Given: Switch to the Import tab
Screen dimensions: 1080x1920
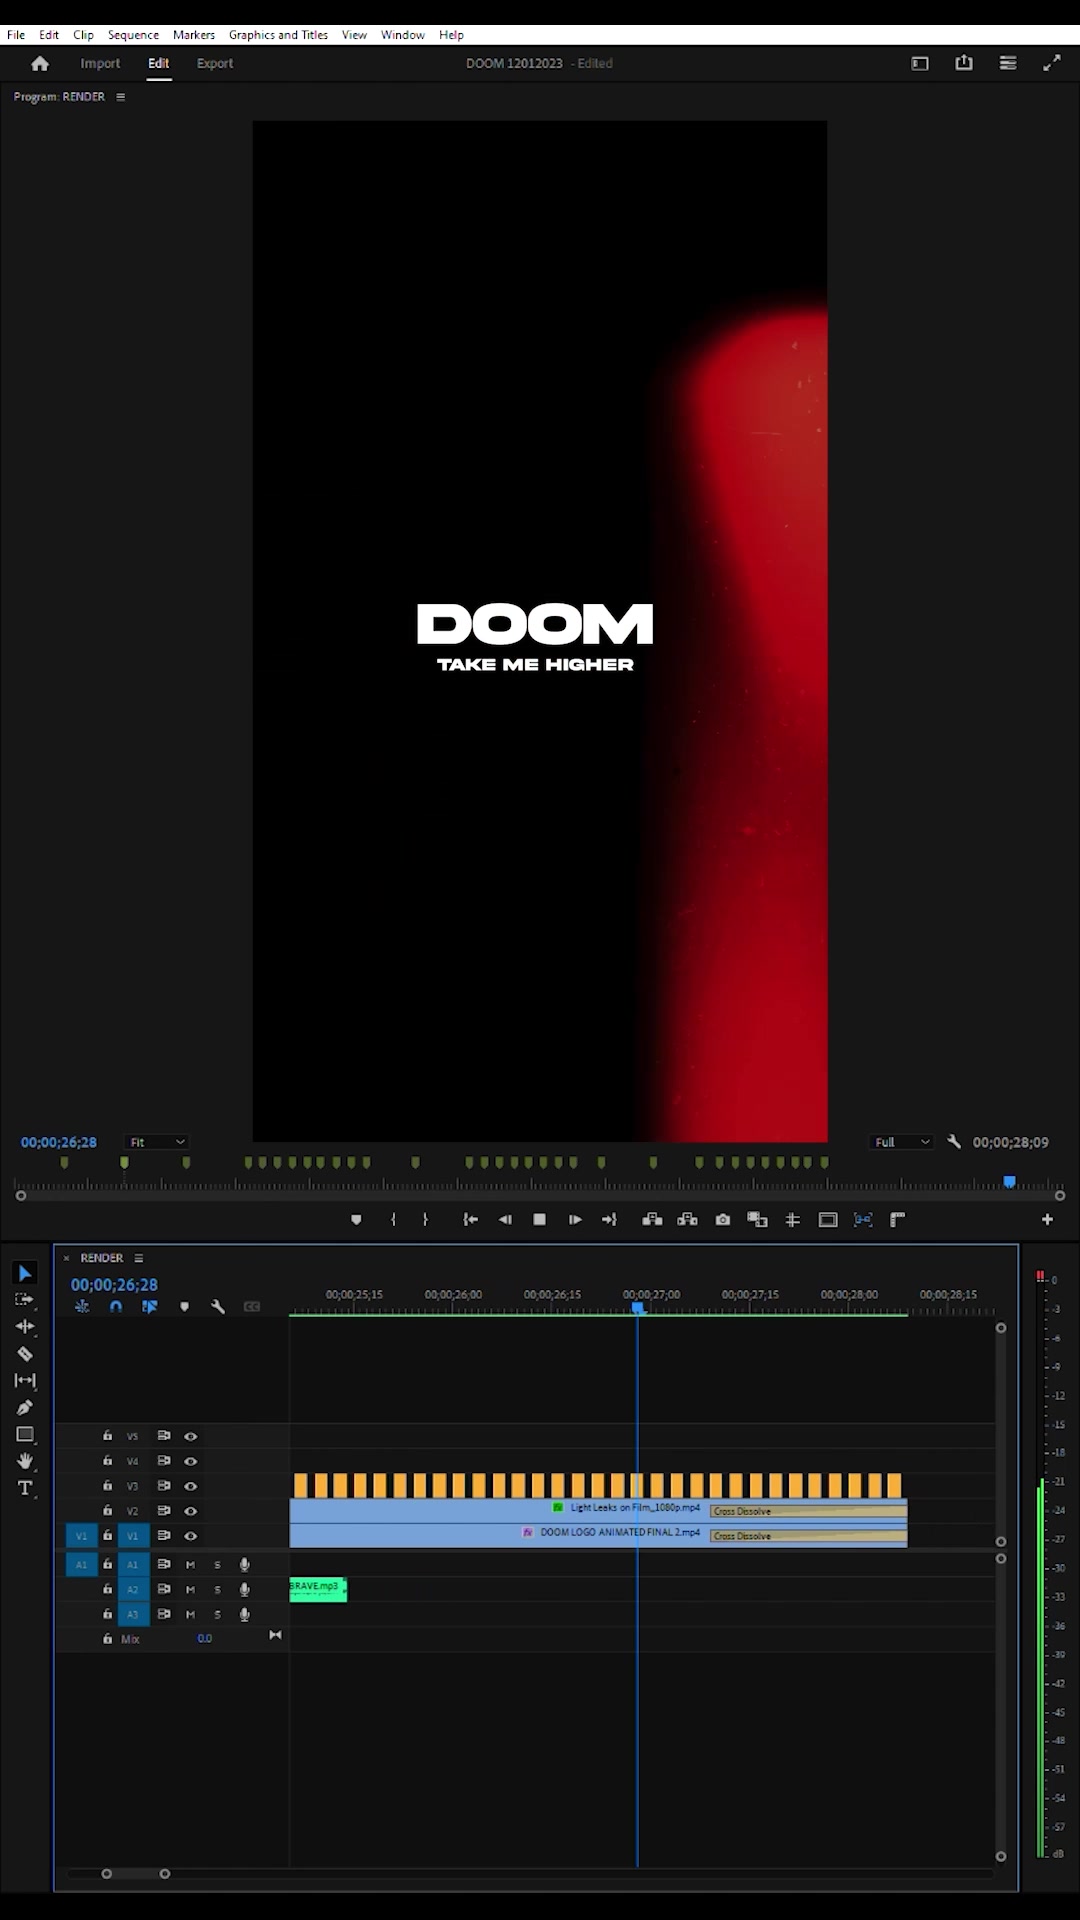Looking at the screenshot, I should pos(100,63).
